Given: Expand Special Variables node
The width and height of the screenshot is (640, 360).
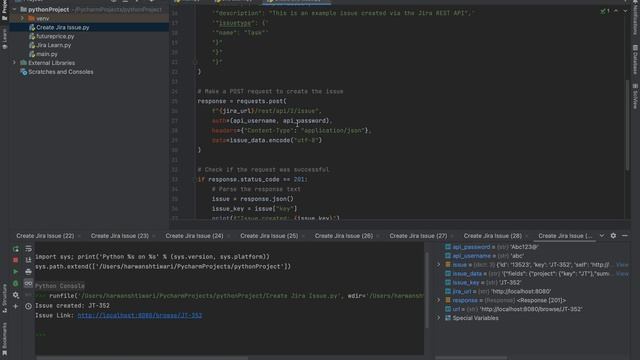Looking at the screenshot, I should click(439, 318).
